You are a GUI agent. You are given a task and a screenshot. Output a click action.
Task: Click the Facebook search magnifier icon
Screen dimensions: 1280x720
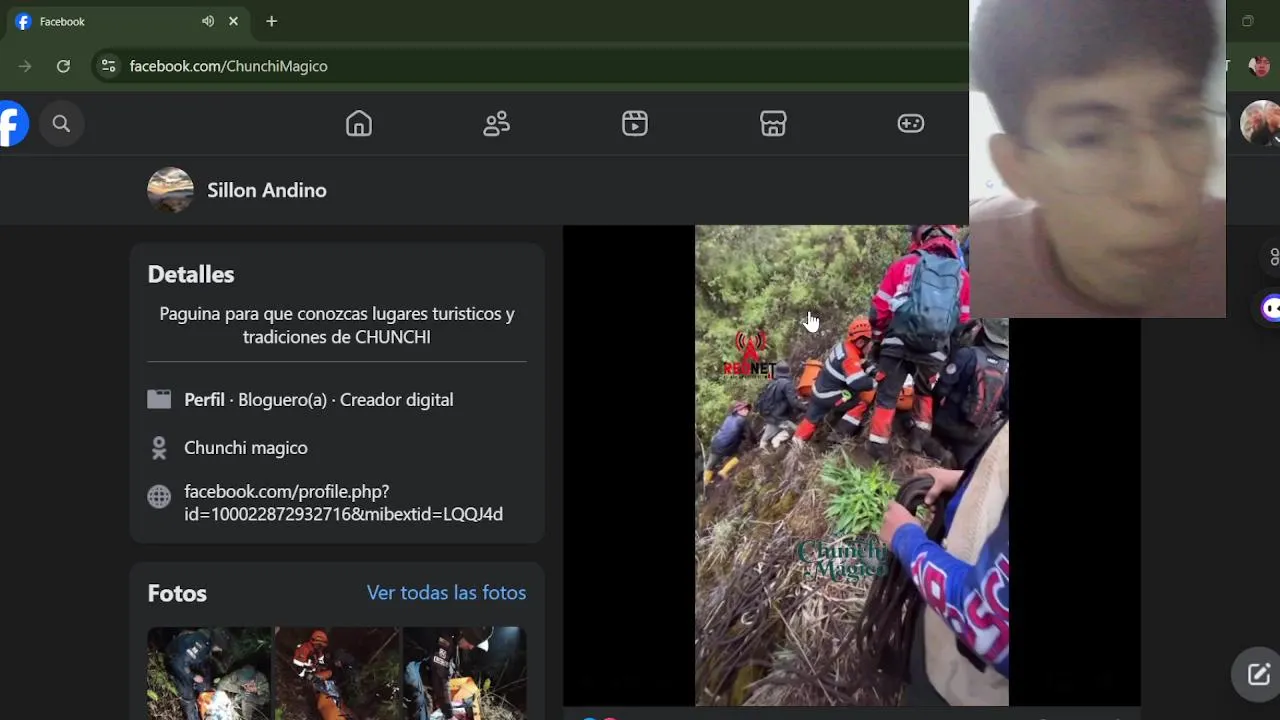click(x=61, y=124)
